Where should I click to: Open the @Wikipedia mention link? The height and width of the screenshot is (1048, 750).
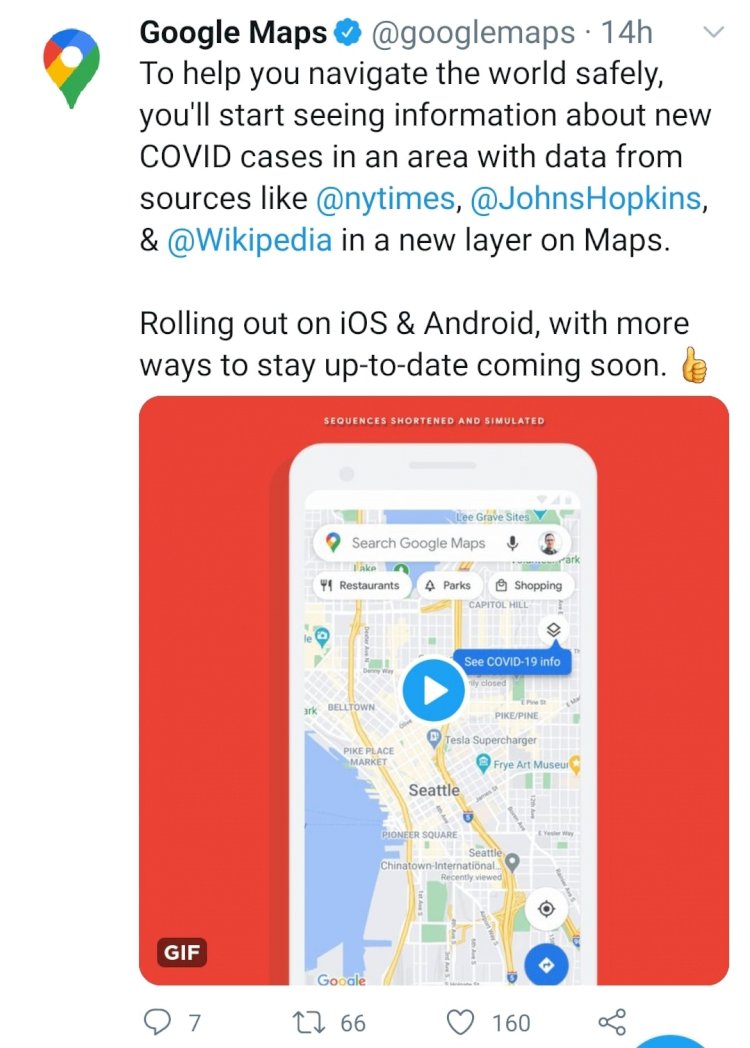pos(249,240)
